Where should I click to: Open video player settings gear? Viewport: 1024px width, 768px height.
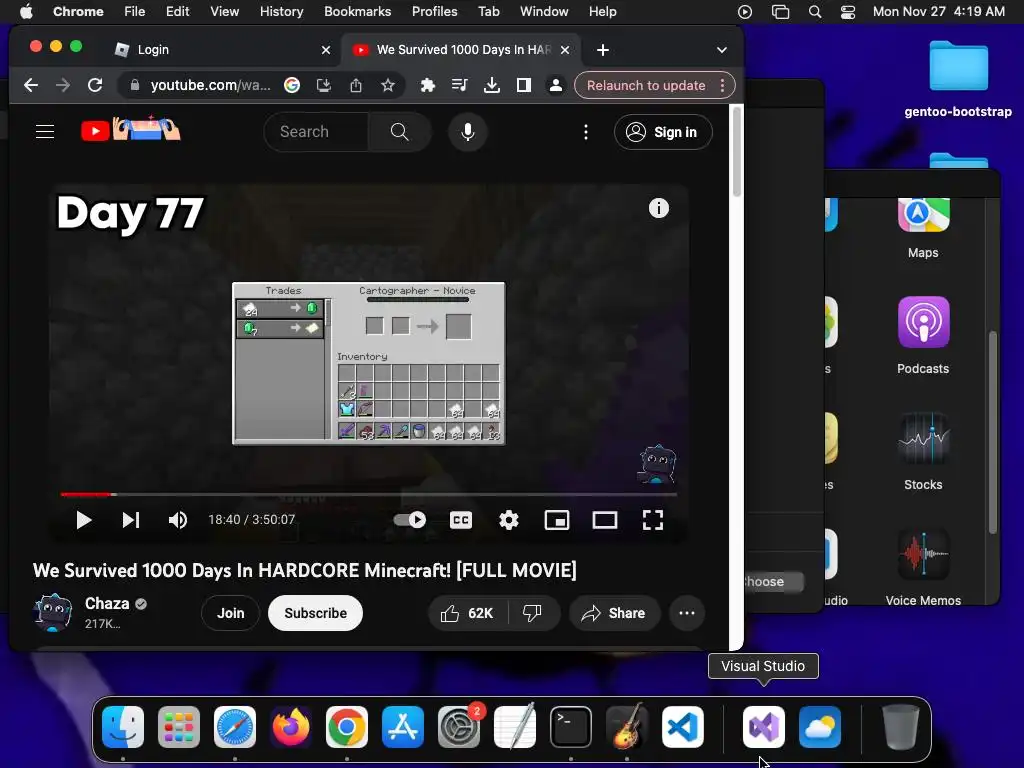[509, 520]
